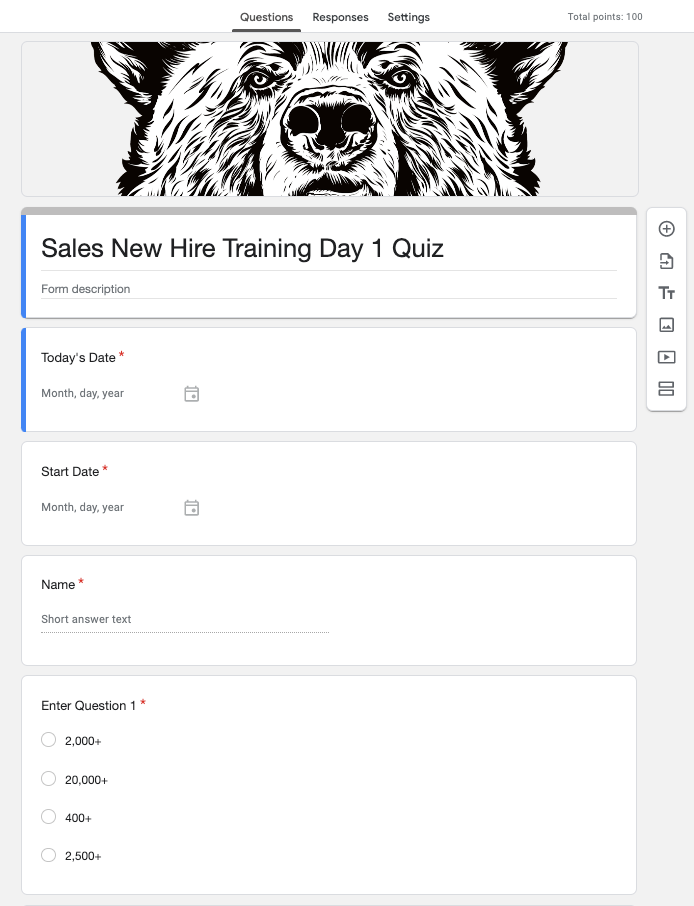Go to the Questions tab

tap(266, 17)
